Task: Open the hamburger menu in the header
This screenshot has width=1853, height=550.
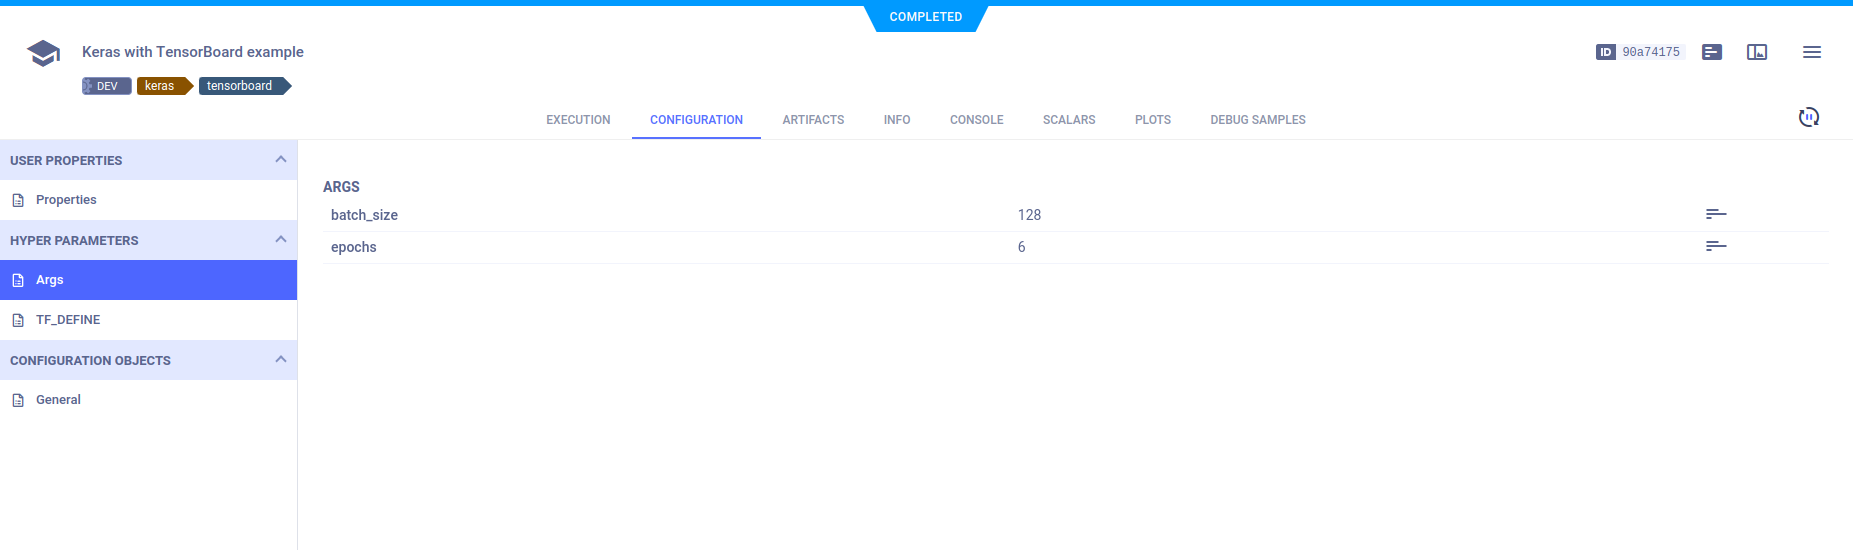Action: point(1811,52)
